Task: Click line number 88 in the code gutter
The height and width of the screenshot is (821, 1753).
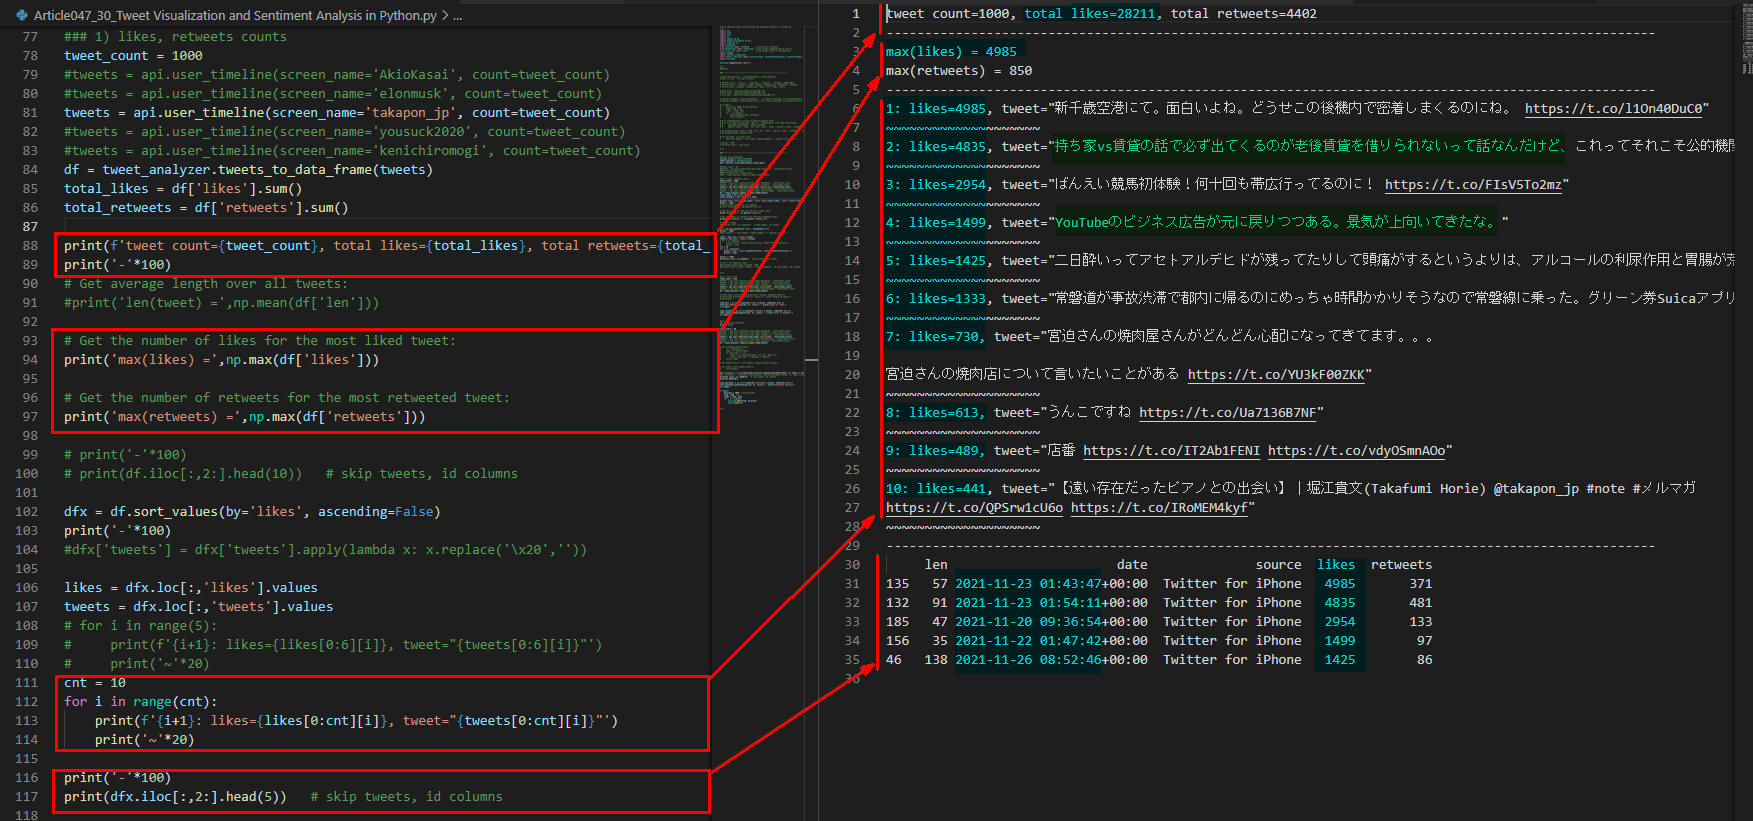Action: pos(30,246)
